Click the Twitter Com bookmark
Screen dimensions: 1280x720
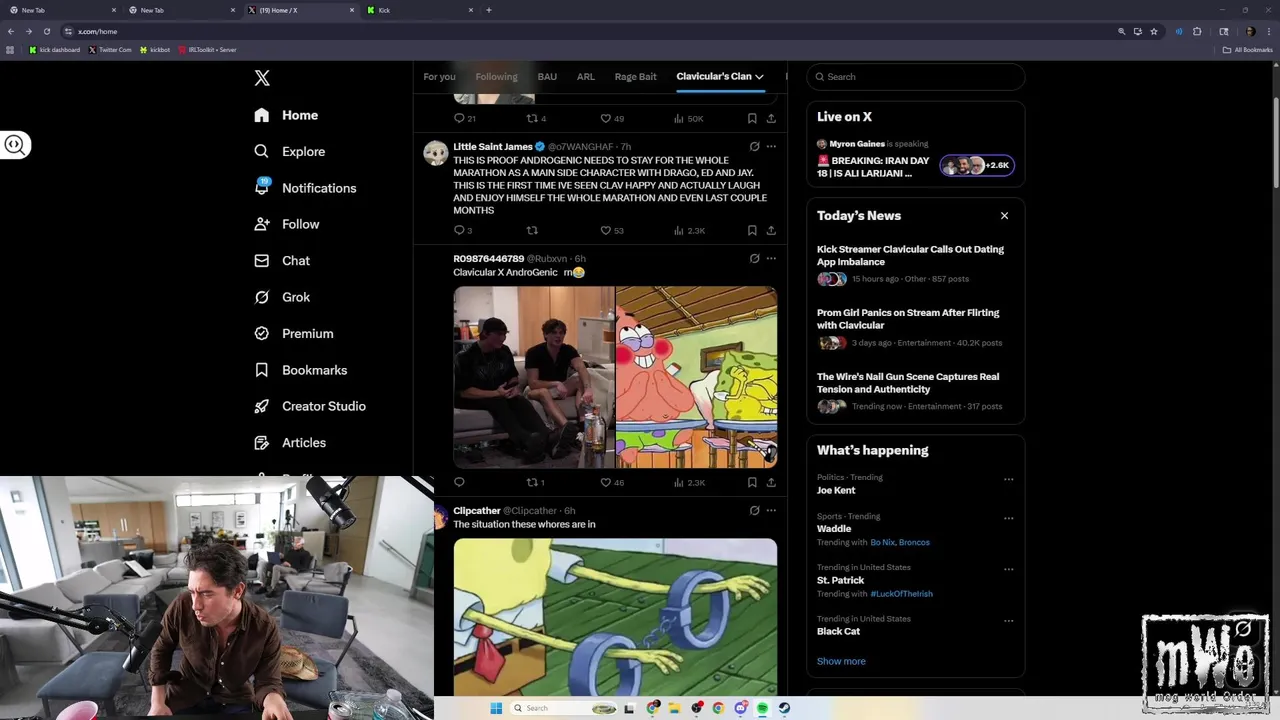point(110,49)
